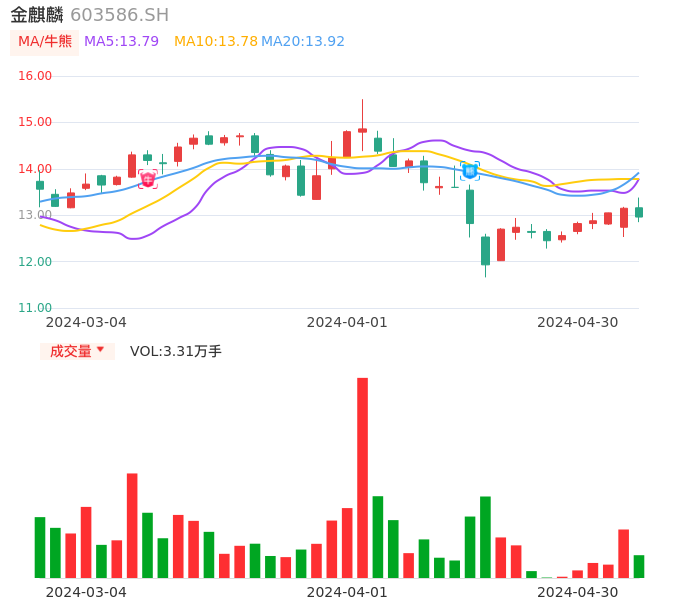Click the 603586.SH stock code

(119, 15)
